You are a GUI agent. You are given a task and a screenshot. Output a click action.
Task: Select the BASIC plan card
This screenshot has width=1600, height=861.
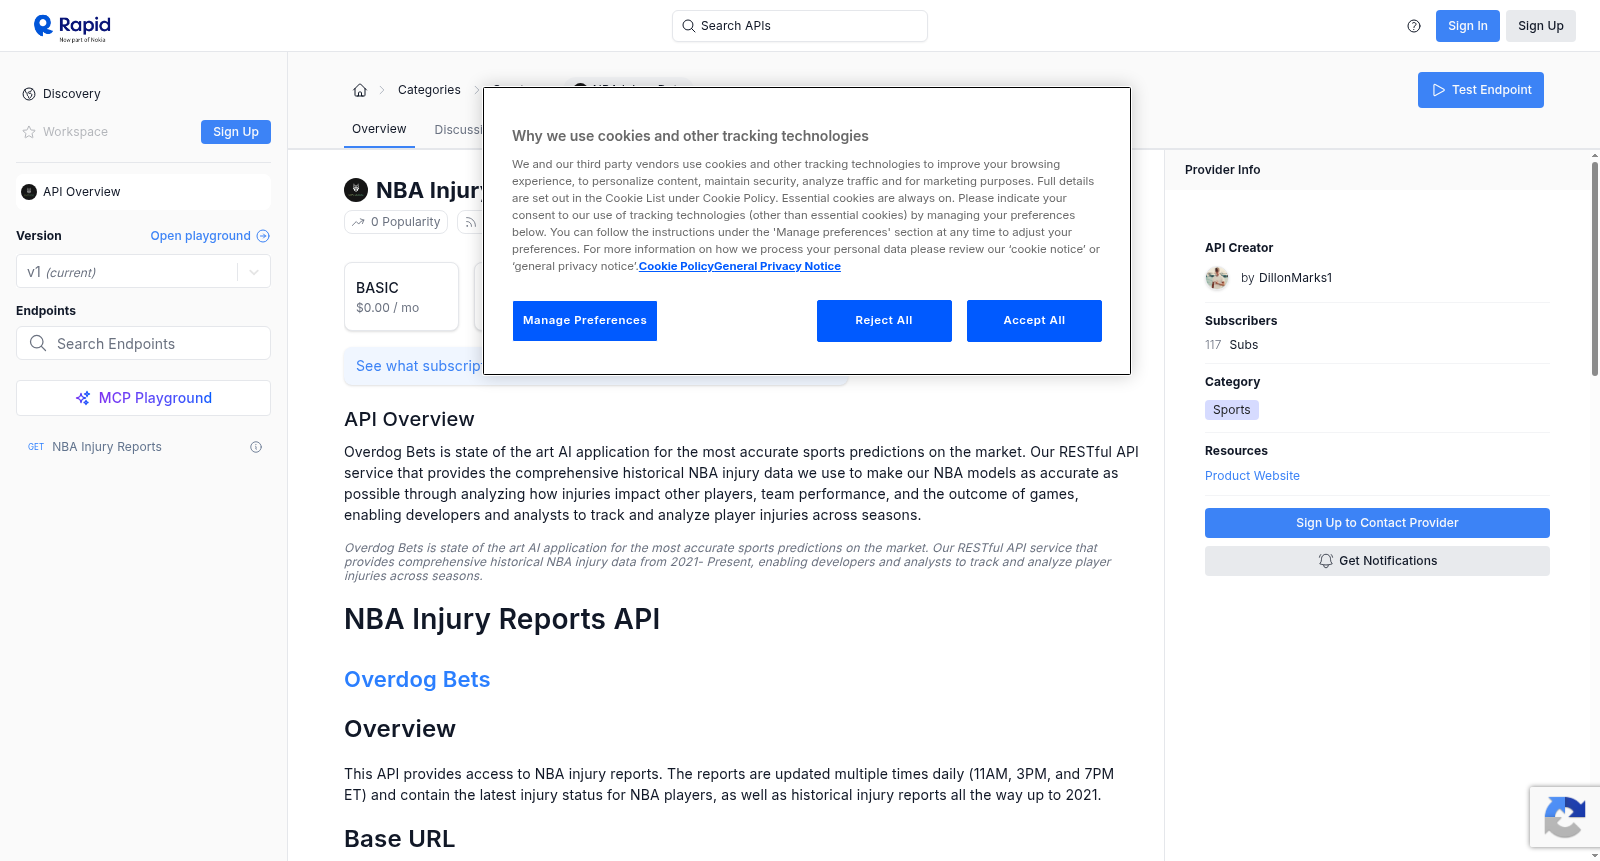click(x=401, y=297)
